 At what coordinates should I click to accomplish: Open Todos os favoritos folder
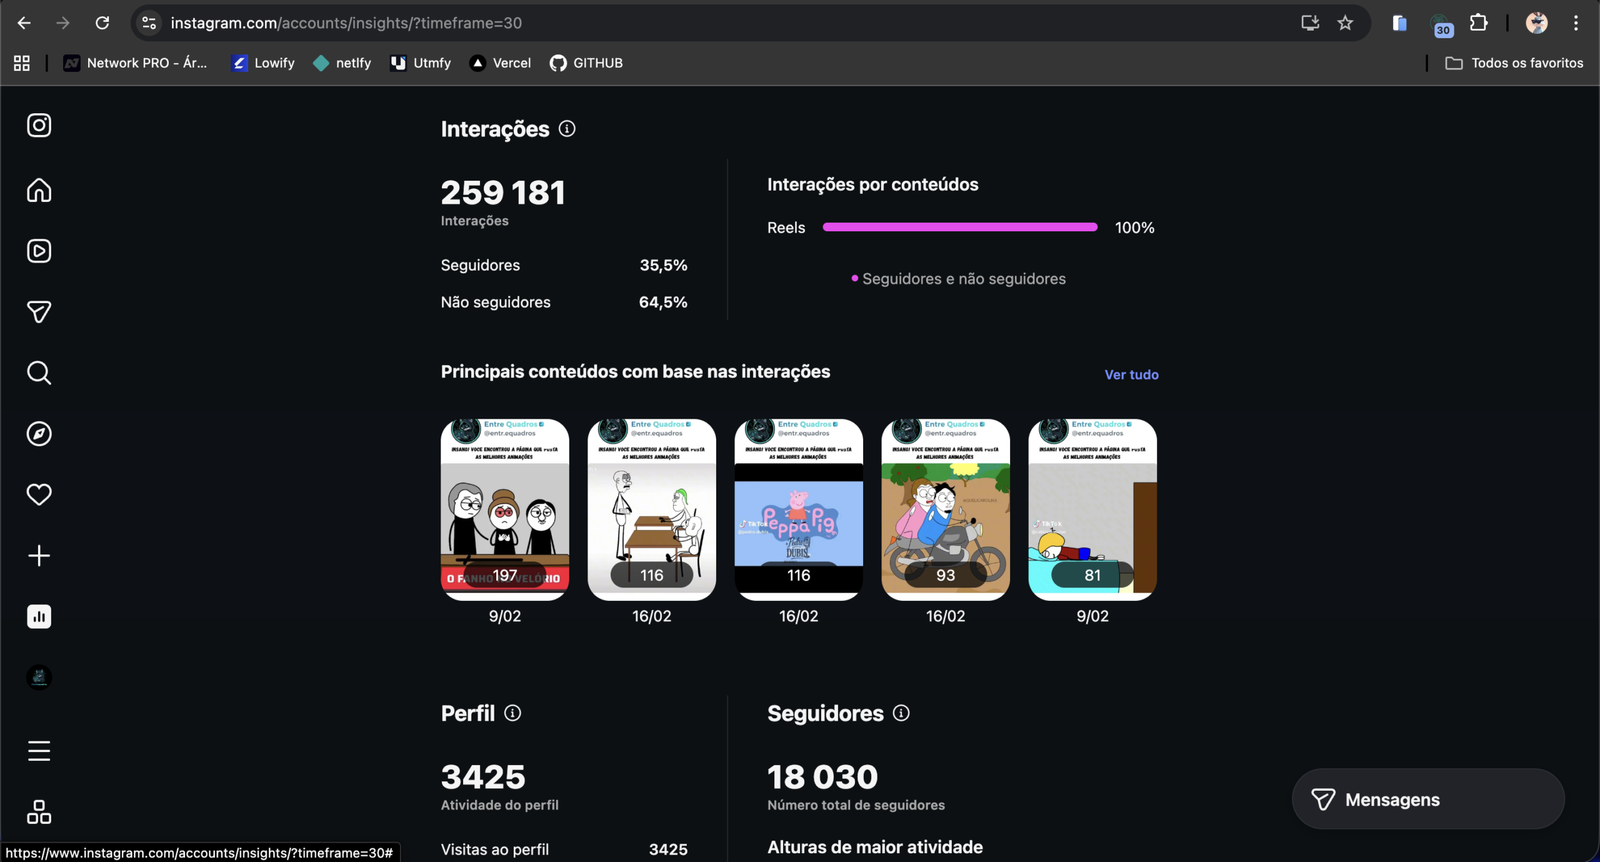pos(1514,63)
